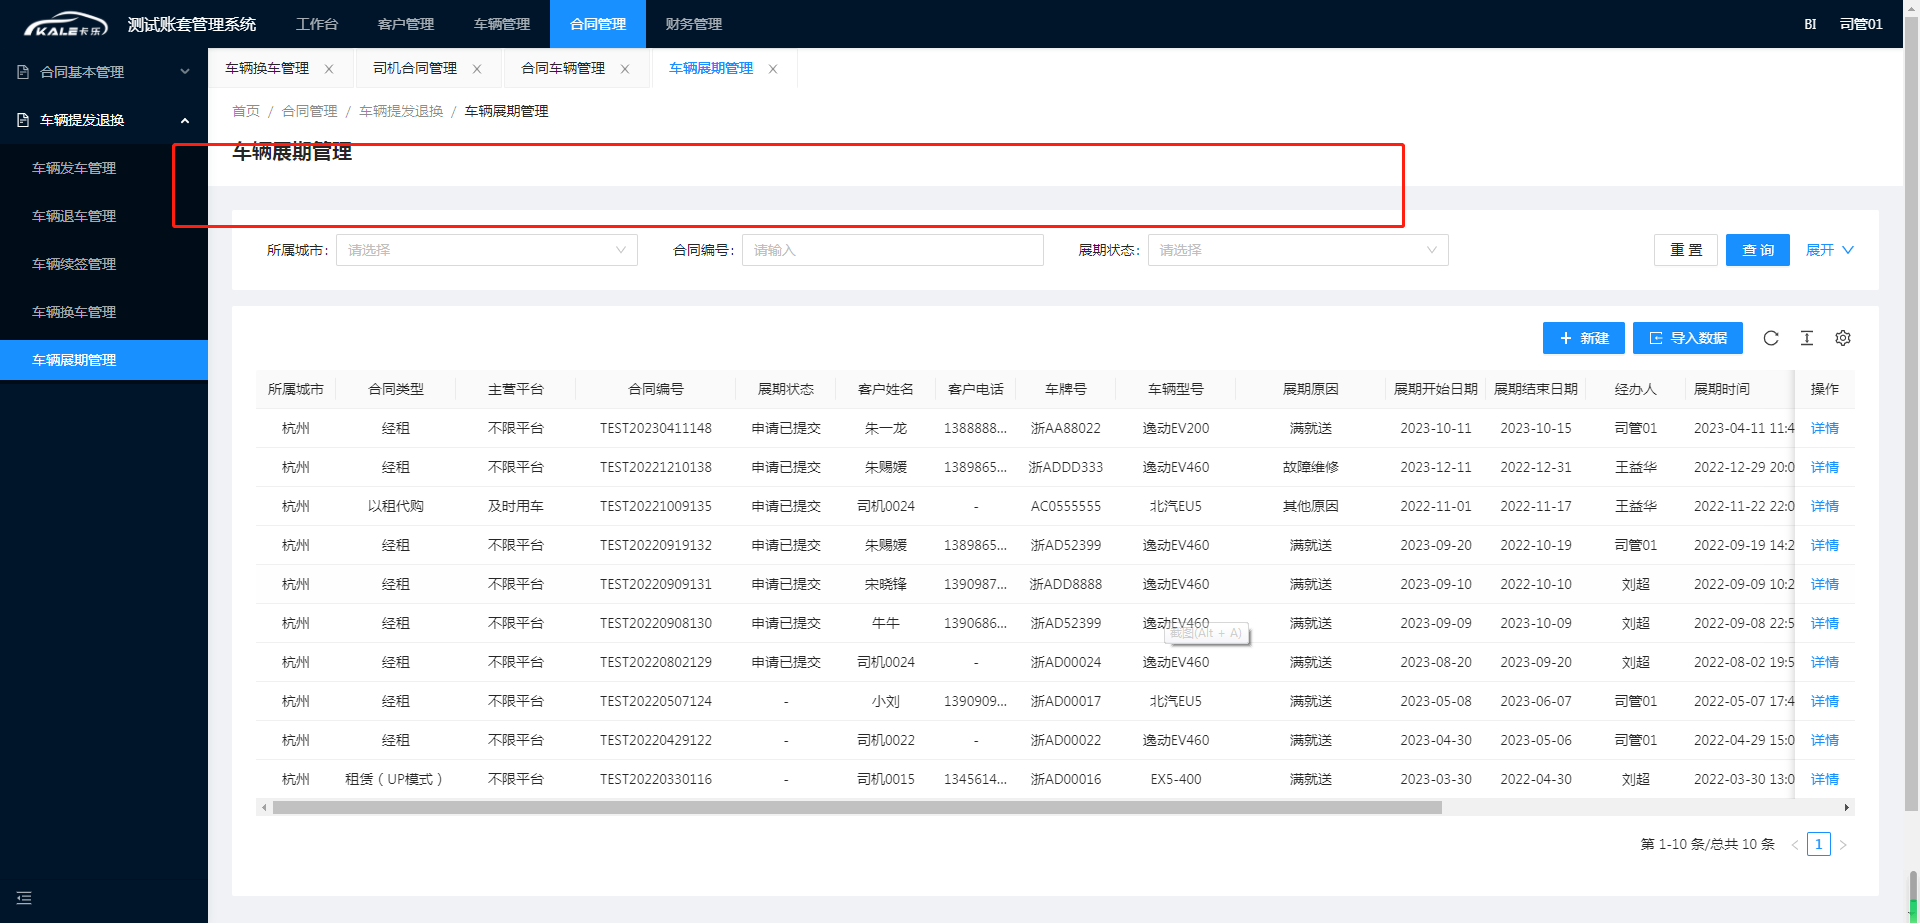The image size is (1920, 923).
Task: Click the 新建 button
Action: point(1584,338)
